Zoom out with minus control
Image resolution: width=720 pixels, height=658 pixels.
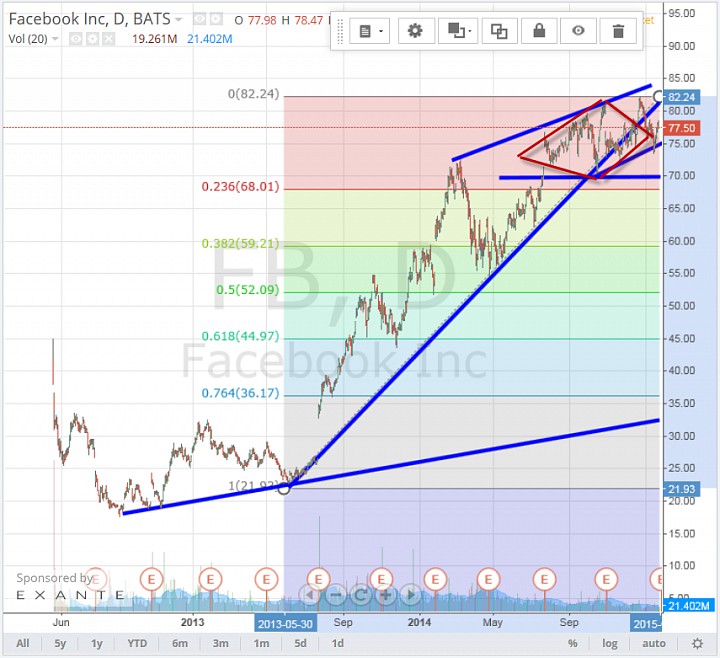336,595
